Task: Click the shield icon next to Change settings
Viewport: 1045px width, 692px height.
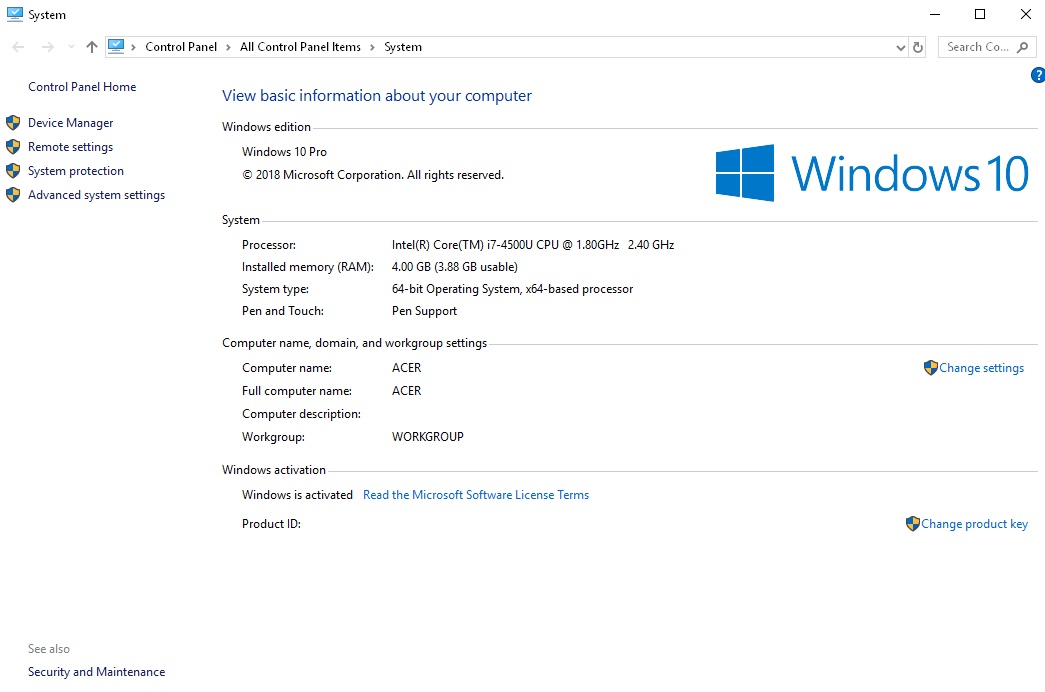Action: (x=930, y=368)
